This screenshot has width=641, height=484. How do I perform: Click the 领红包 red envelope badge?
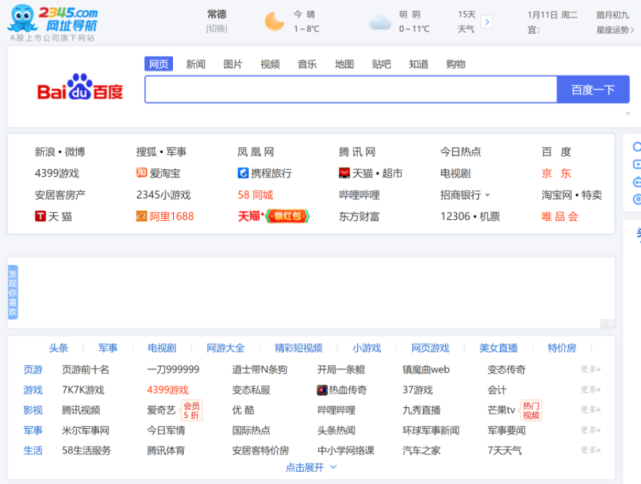(287, 216)
